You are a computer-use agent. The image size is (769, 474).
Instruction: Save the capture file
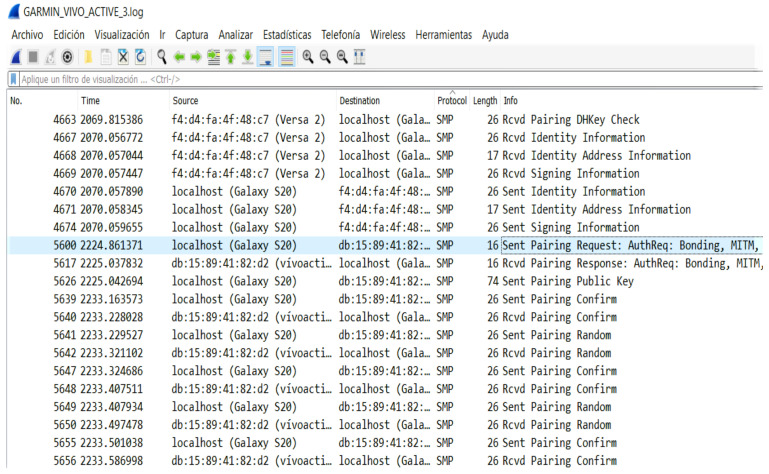point(105,57)
